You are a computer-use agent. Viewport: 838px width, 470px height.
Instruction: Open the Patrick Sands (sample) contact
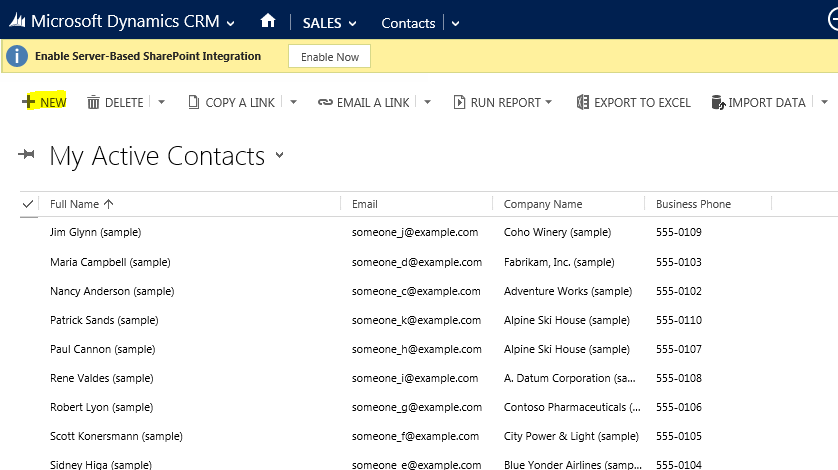(104, 320)
